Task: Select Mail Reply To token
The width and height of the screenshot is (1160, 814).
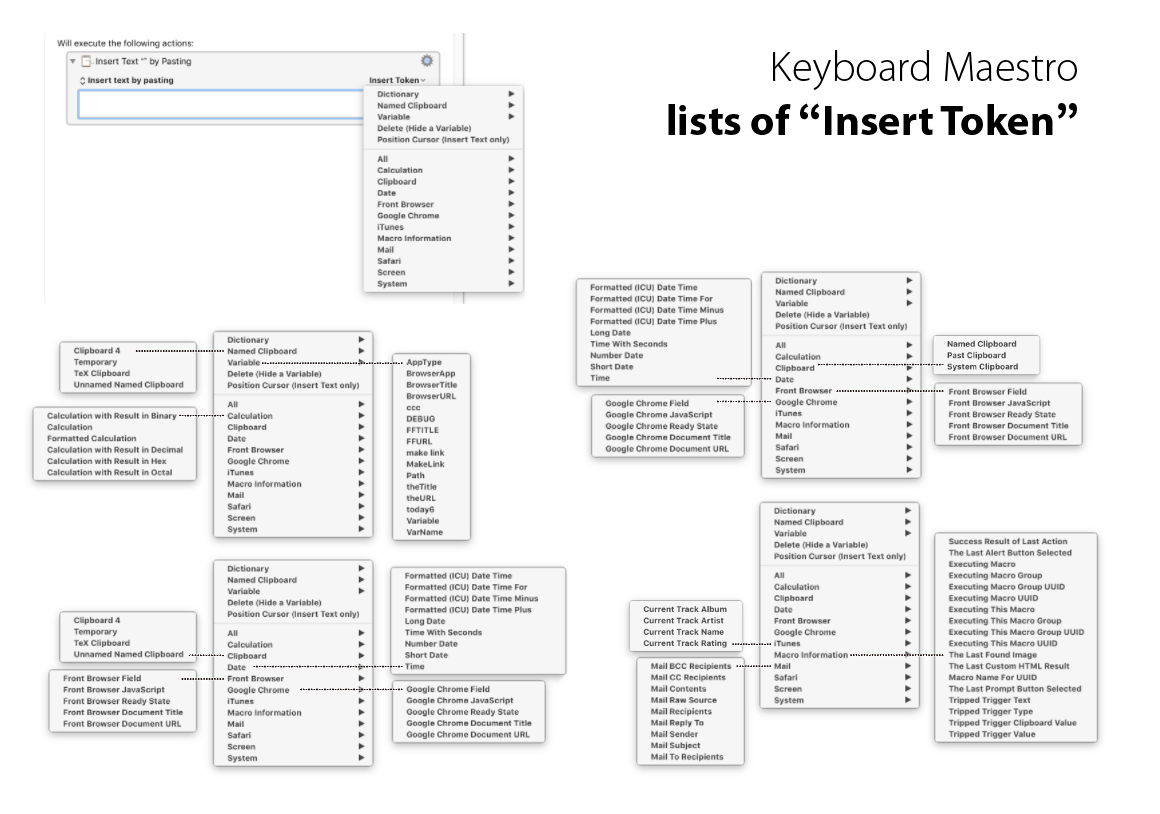Action: pyautogui.click(x=677, y=722)
